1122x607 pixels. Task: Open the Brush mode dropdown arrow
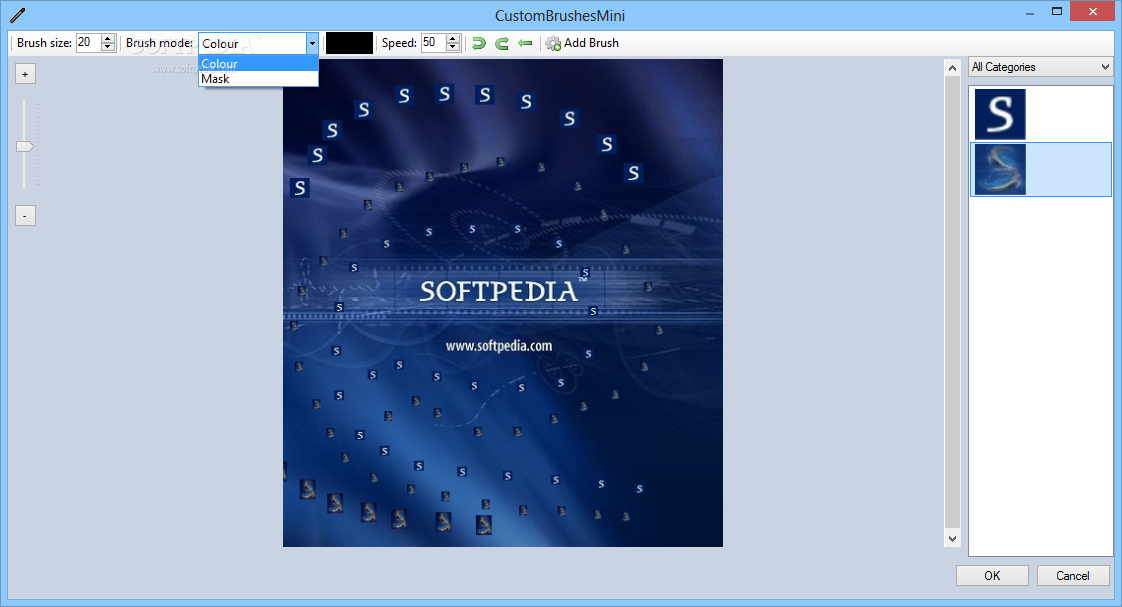(312, 44)
